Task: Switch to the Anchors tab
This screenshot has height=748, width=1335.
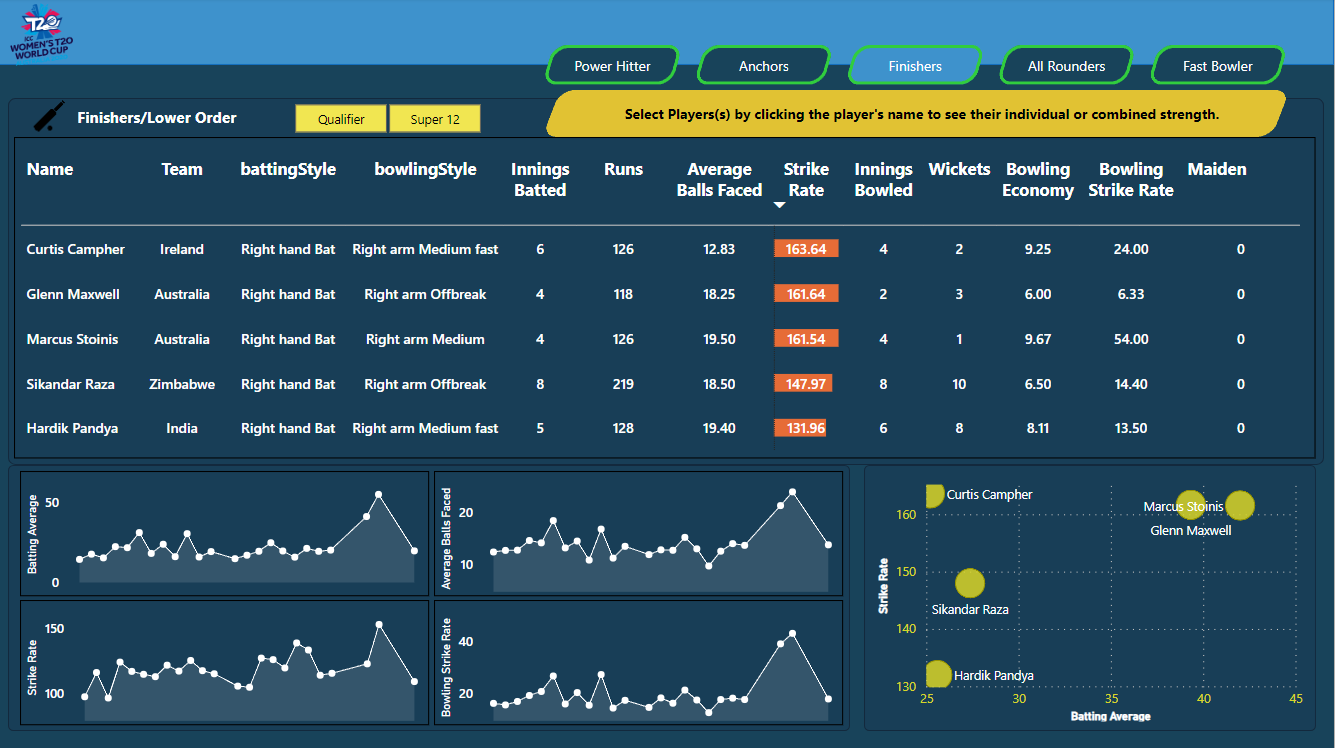Action: [764, 66]
